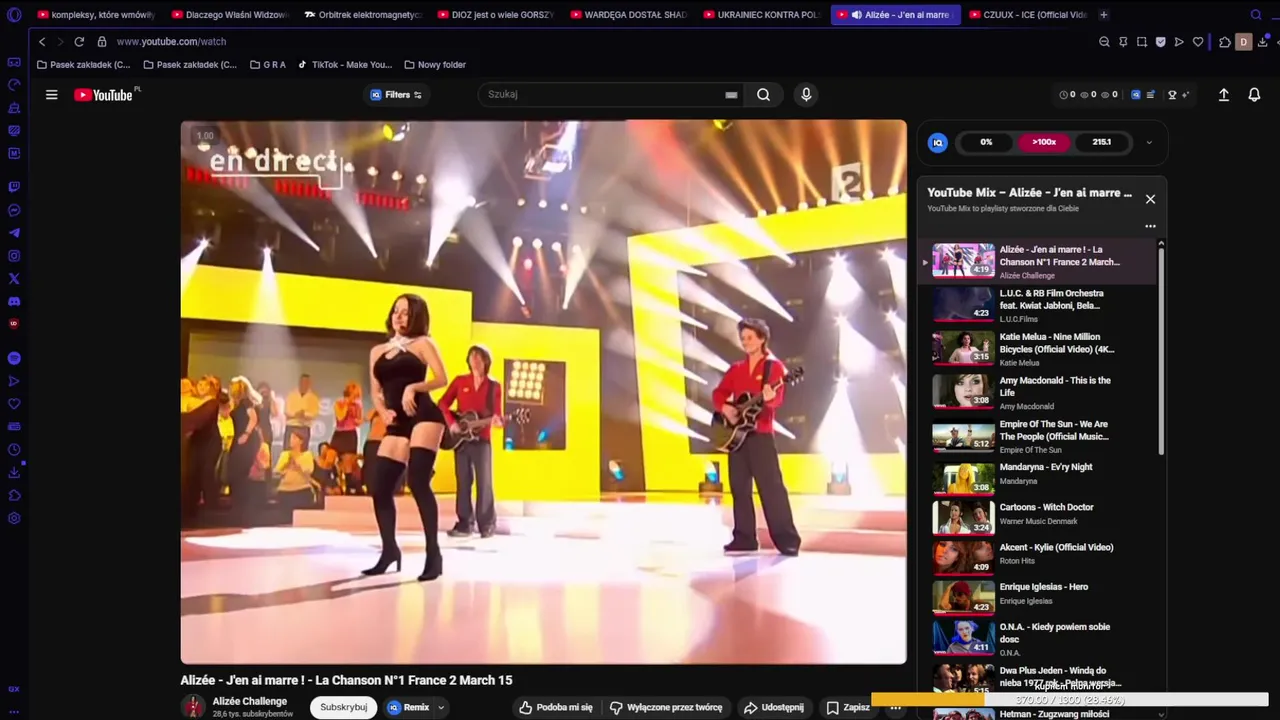Viewport: 1280px width, 720px height.
Task: Open Spotify from the Opera sidebar
Action: pos(14,358)
